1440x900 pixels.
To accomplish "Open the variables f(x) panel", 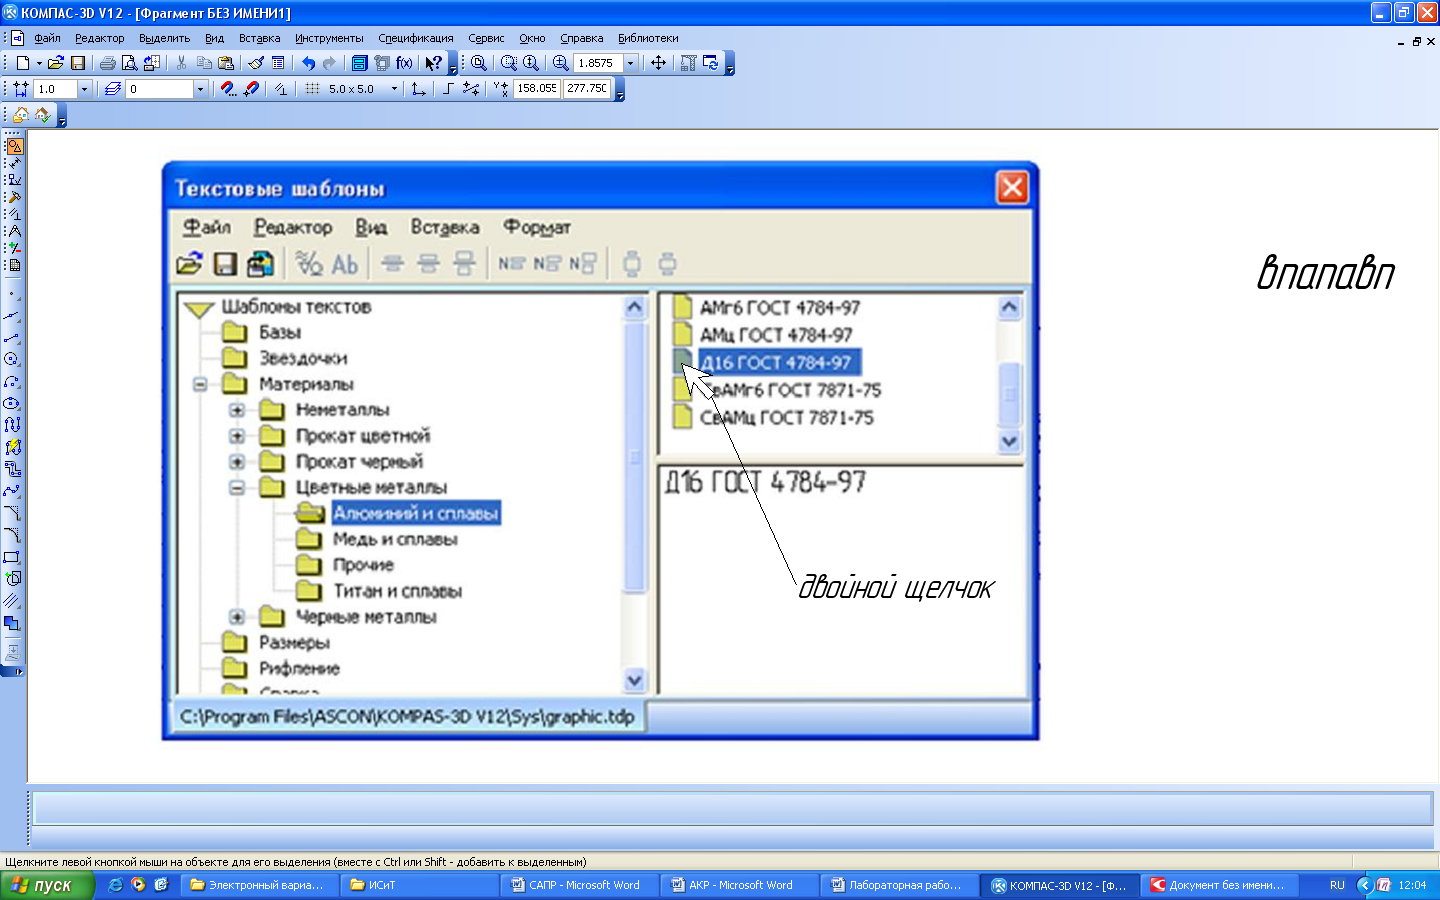I will coord(404,62).
